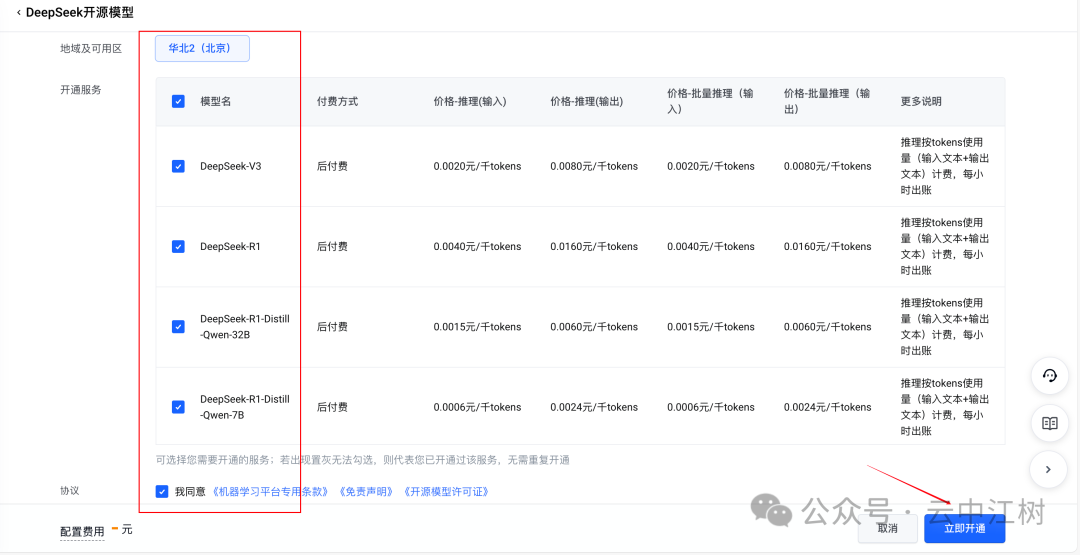Image resolution: width=1080 pixels, height=555 pixels.
Task: Toggle the DeepSeek-R1-Distill-Qwen-7B checkbox
Action: click(x=178, y=407)
